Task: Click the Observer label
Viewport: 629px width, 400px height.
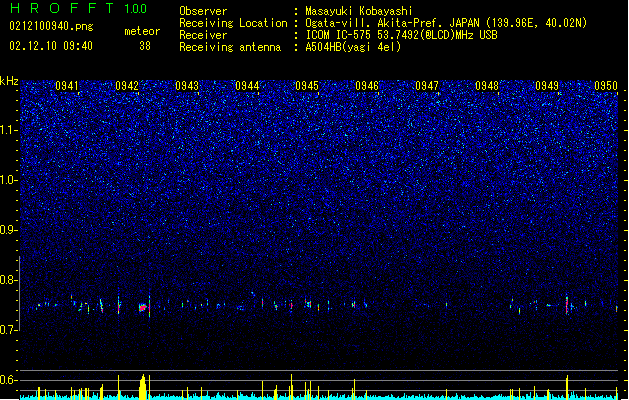Action: click(x=203, y=11)
